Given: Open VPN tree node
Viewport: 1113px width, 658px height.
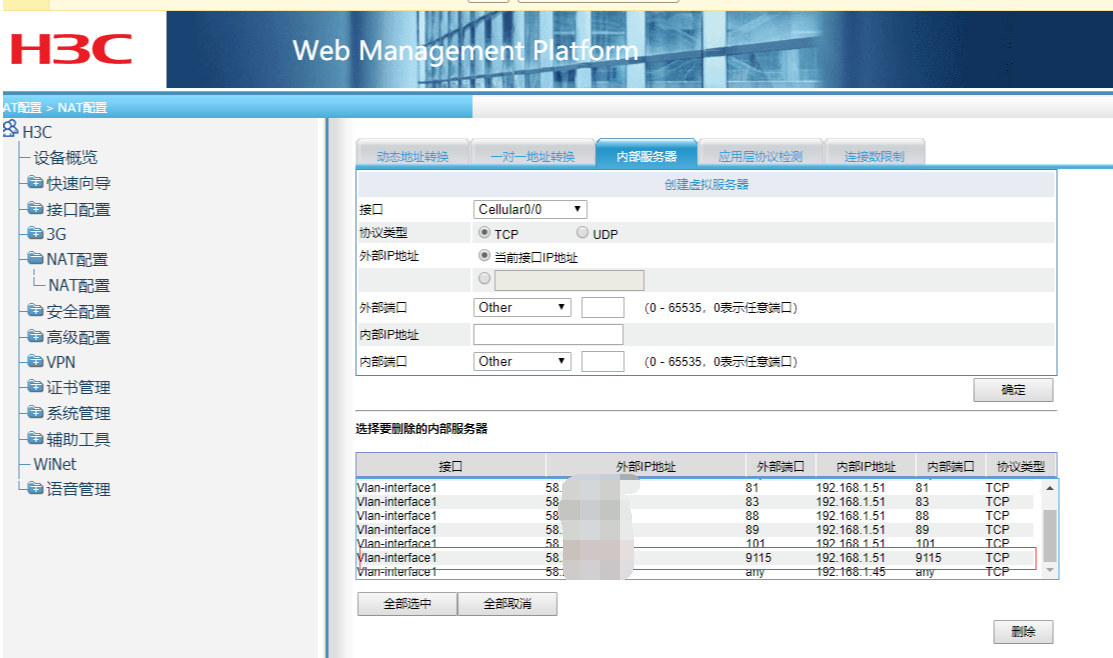Looking at the screenshot, I should click(x=60, y=362).
